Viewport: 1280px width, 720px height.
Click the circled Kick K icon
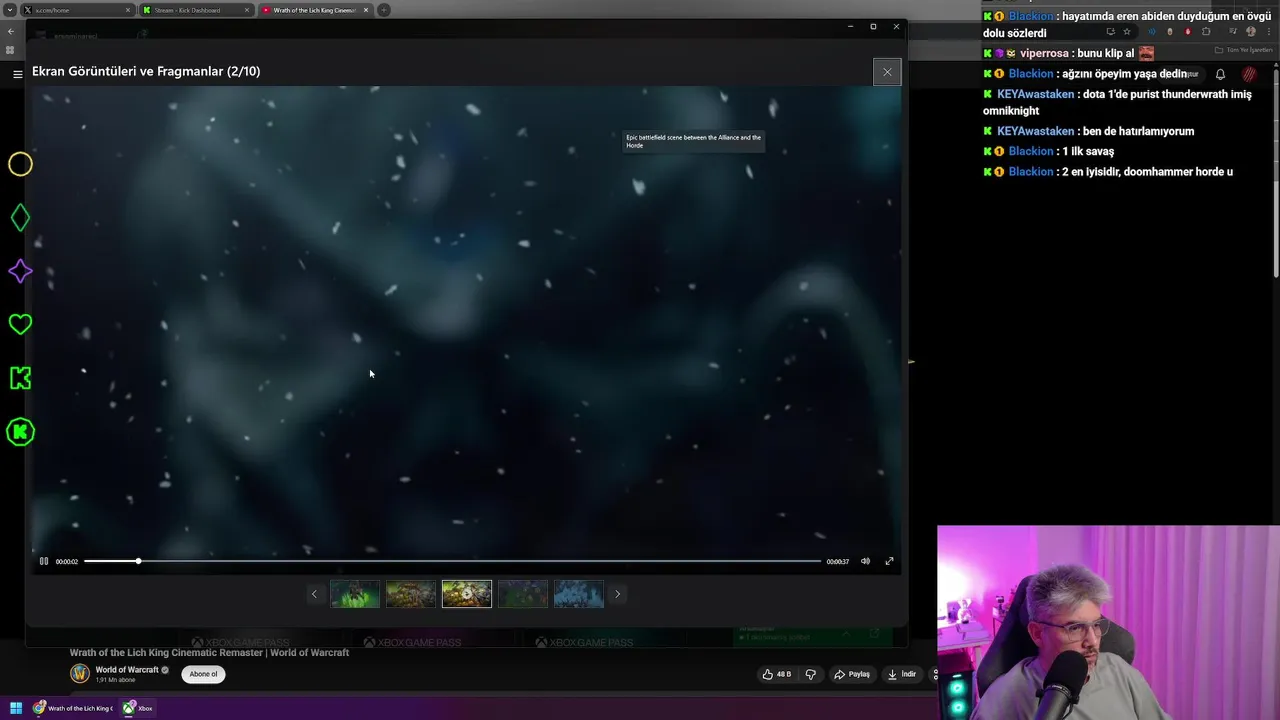pyautogui.click(x=20, y=432)
